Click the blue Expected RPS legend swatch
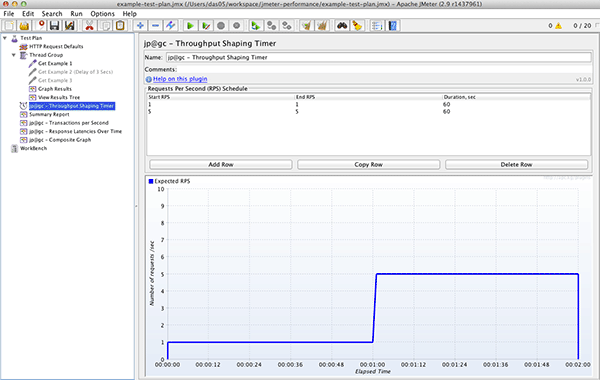Screen dimensions: 600x380 click(x=151, y=181)
